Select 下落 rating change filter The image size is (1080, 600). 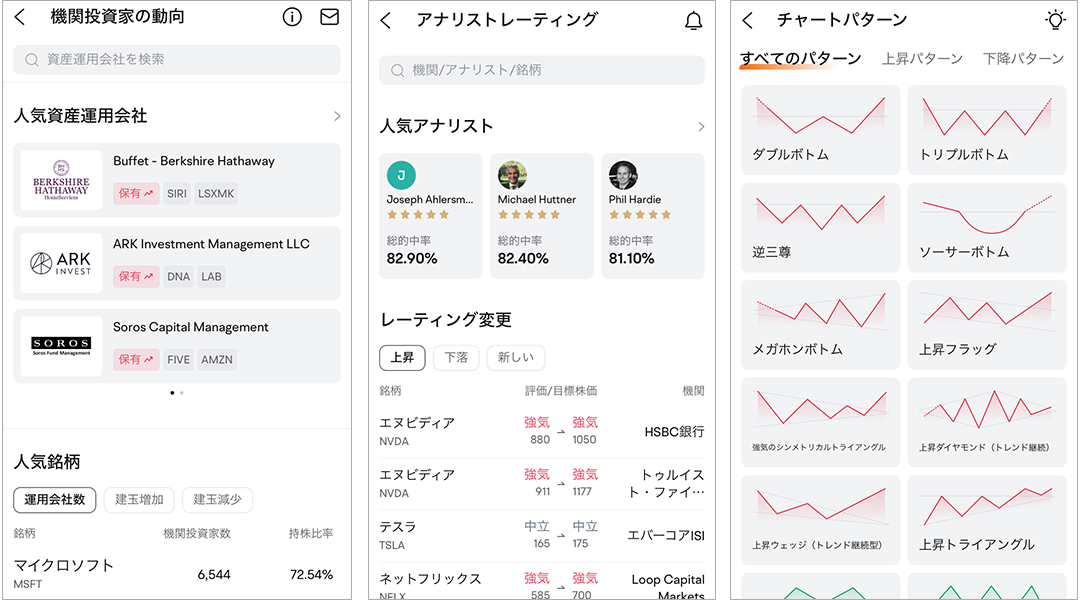coord(456,358)
